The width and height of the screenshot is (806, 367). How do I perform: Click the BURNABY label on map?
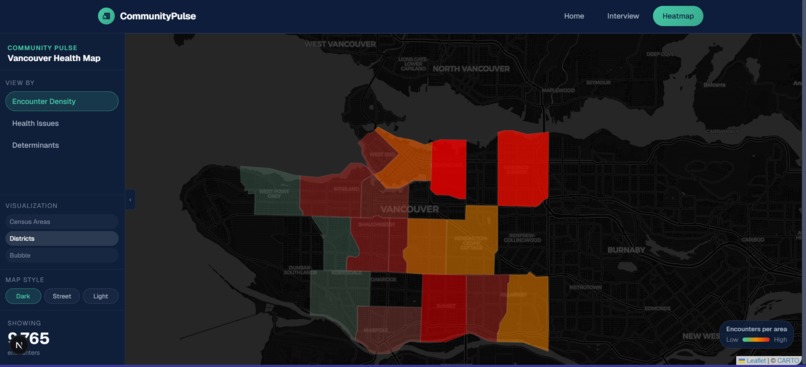tap(626, 250)
